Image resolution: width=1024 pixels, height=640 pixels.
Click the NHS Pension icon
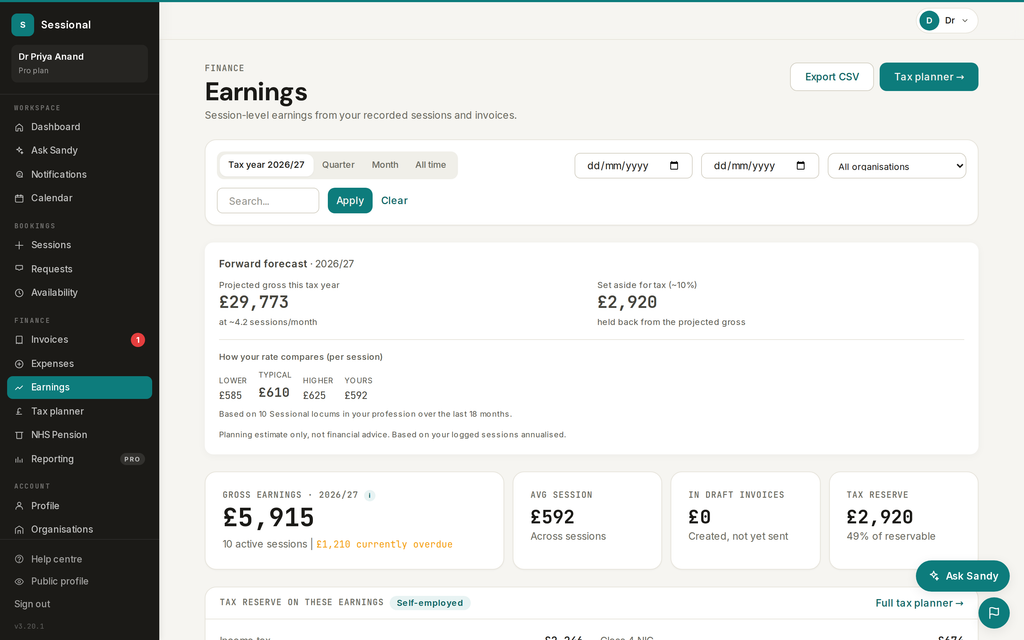(x=19, y=435)
